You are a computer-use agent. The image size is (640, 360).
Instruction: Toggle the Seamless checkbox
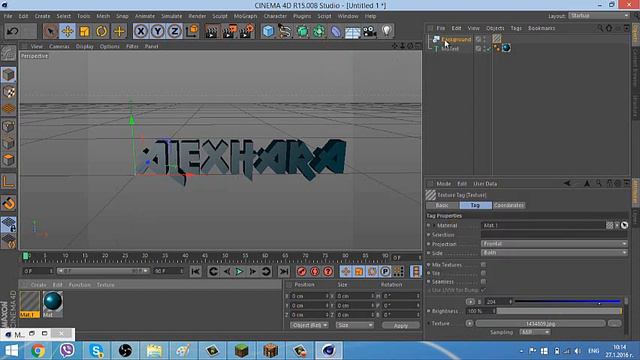[483, 282]
